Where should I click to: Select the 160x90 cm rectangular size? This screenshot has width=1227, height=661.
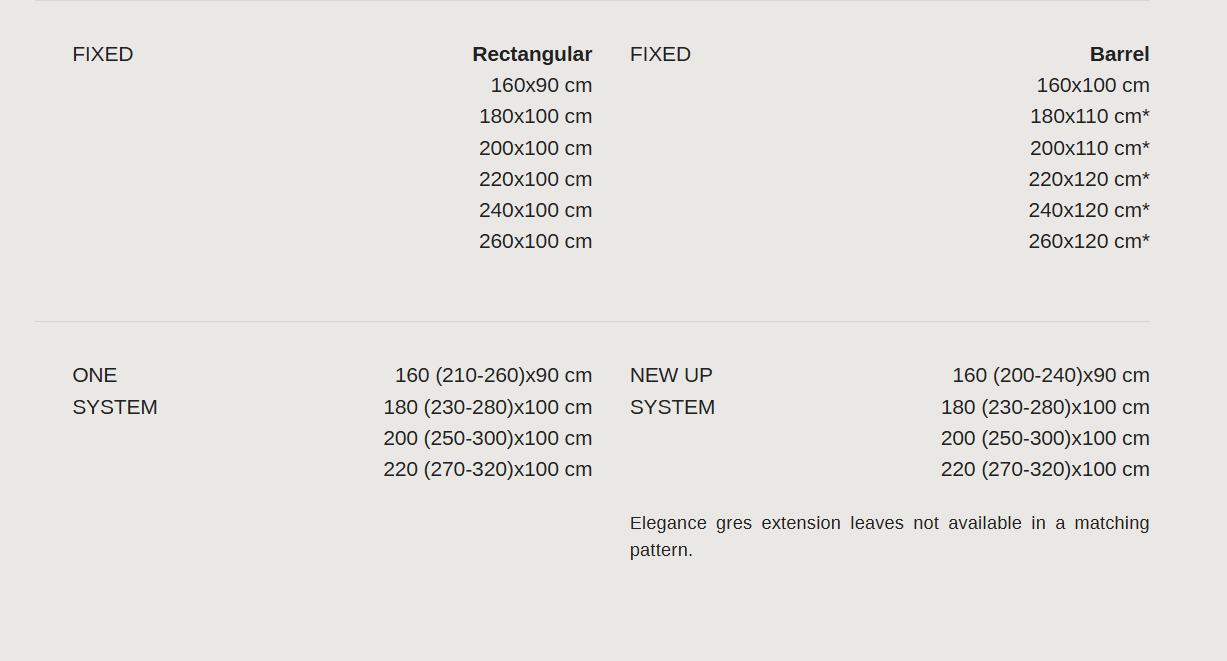point(541,85)
